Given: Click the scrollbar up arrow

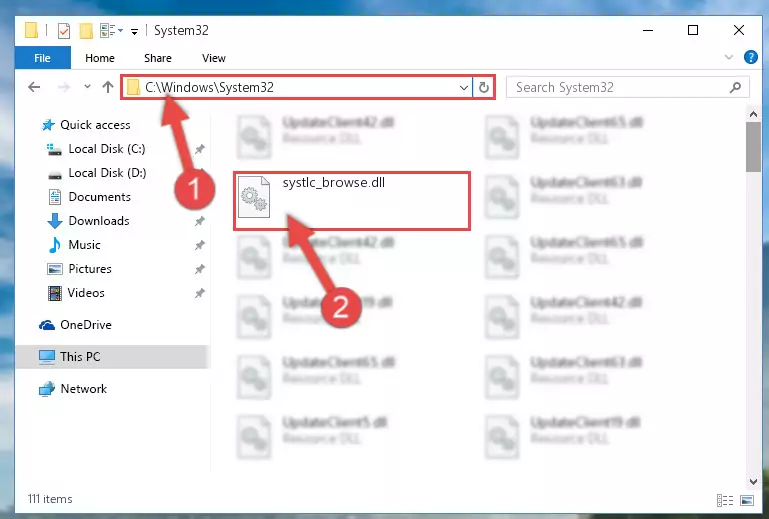Looking at the screenshot, I should coord(753,114).
